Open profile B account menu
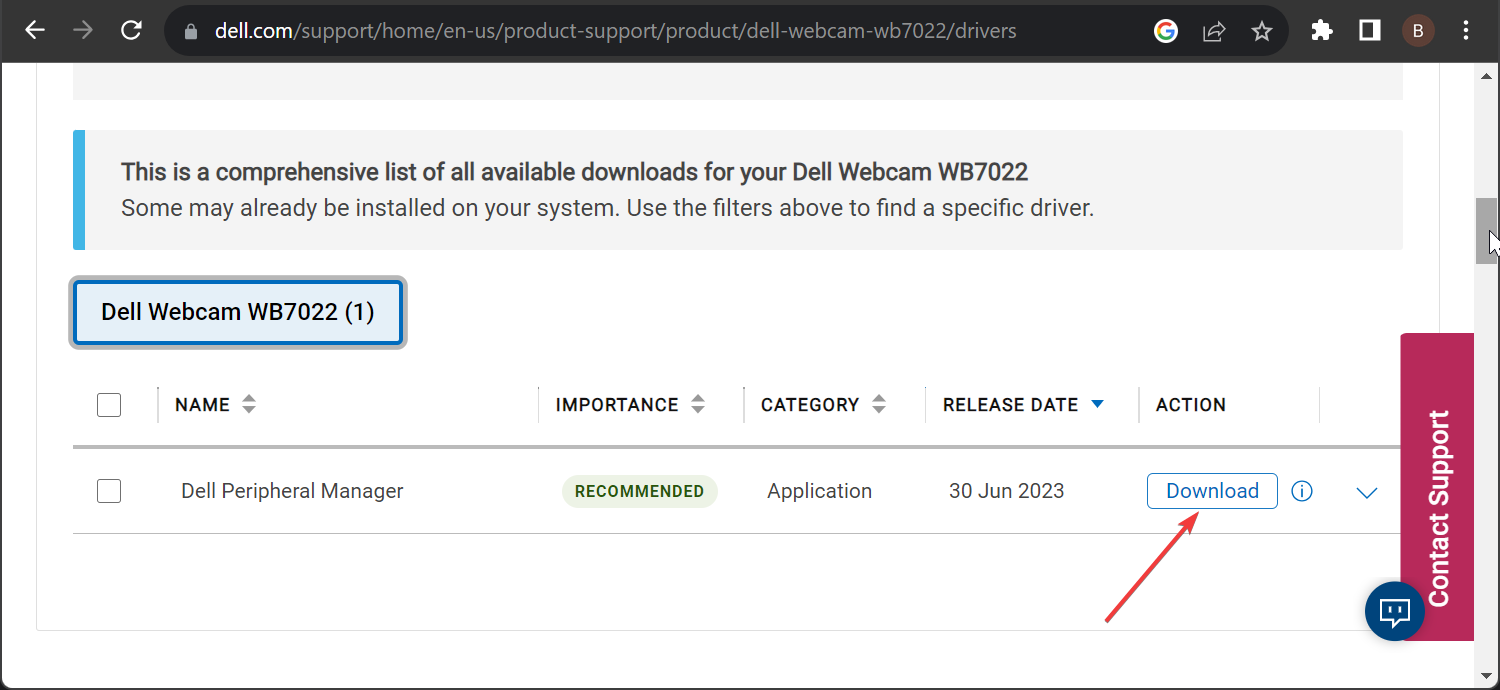The width and height of the screenshot is (1500, 690). coord(1418,31)
